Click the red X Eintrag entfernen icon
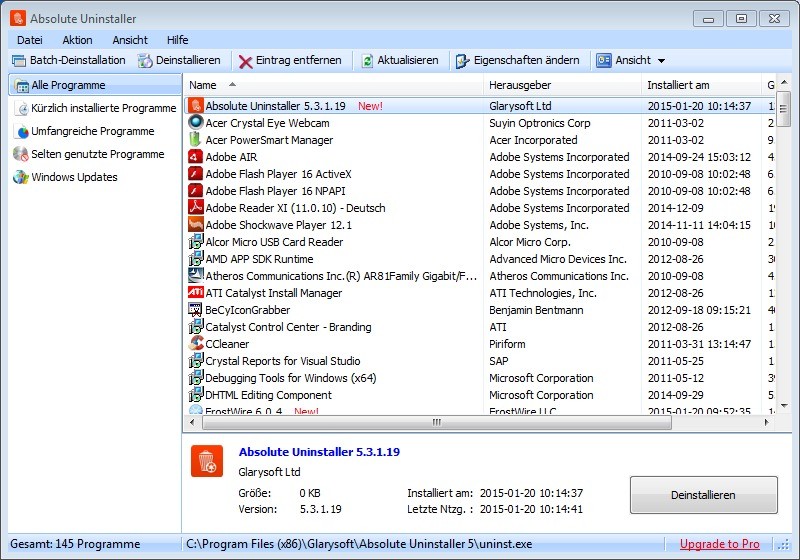 click(x=245, y=61)
